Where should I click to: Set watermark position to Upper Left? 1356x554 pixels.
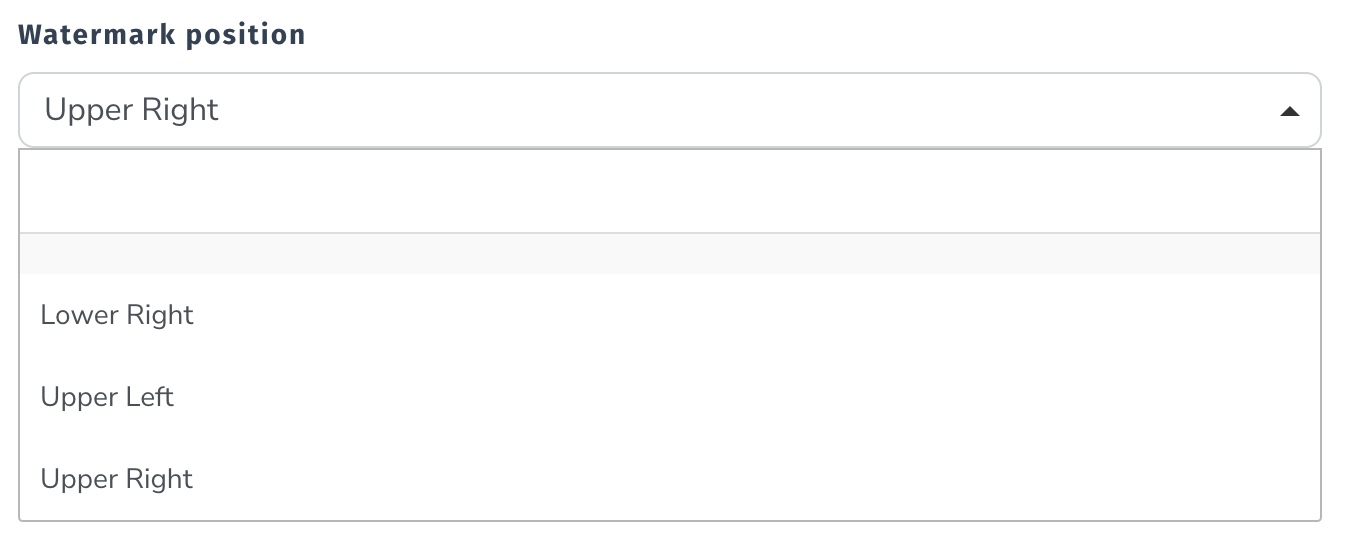coord(107,397)
